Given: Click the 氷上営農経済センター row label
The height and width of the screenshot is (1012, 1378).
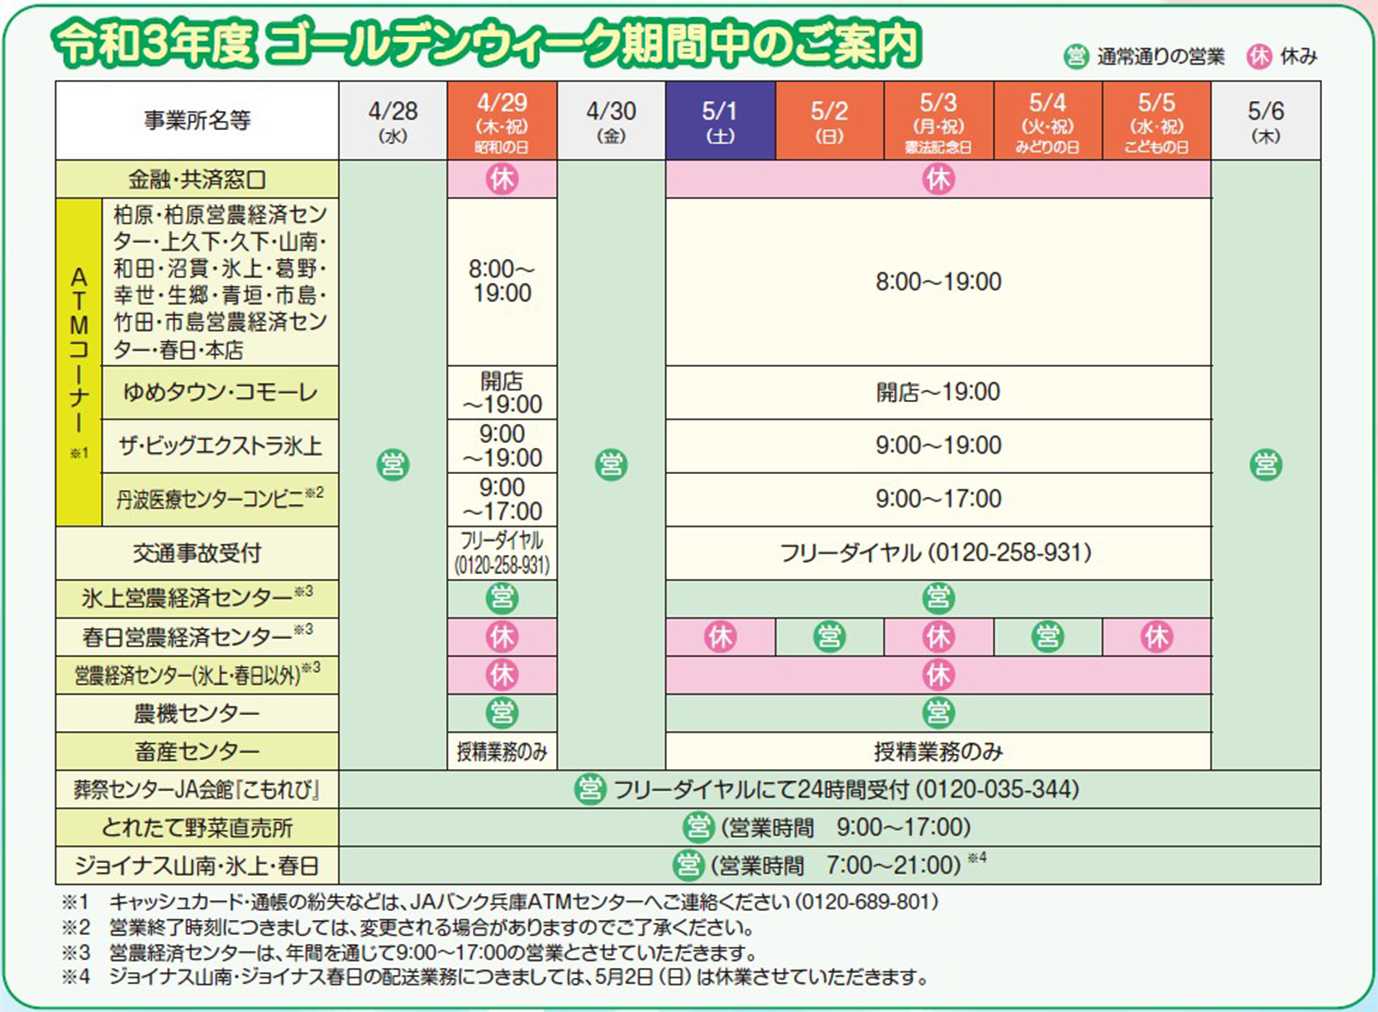Looking at the screenshot, I should (x=197, y=599).
